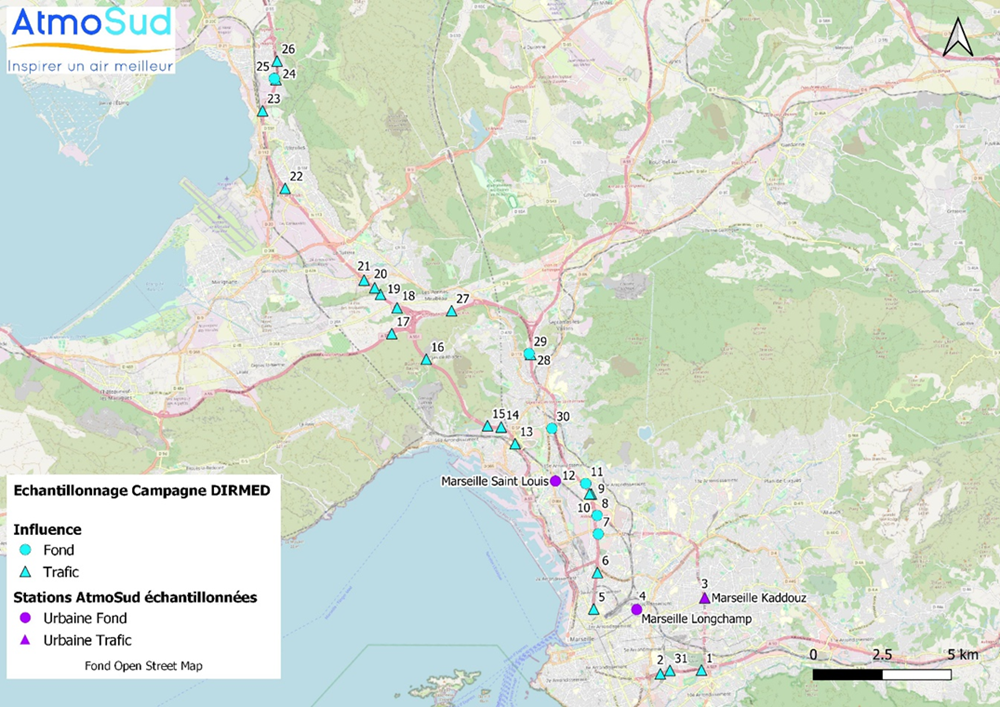The width and height of the screenshot is (1000, 707).
Task: Click the 'Inspirer un air meilleur' tagline
Action: (91, 66)
